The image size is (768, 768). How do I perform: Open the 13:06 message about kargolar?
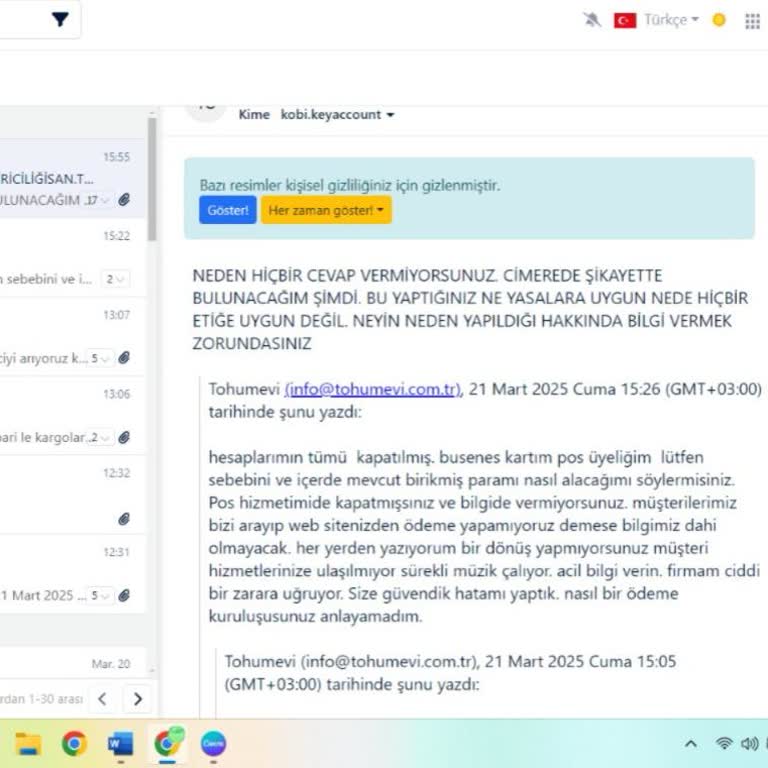[72, 416]
